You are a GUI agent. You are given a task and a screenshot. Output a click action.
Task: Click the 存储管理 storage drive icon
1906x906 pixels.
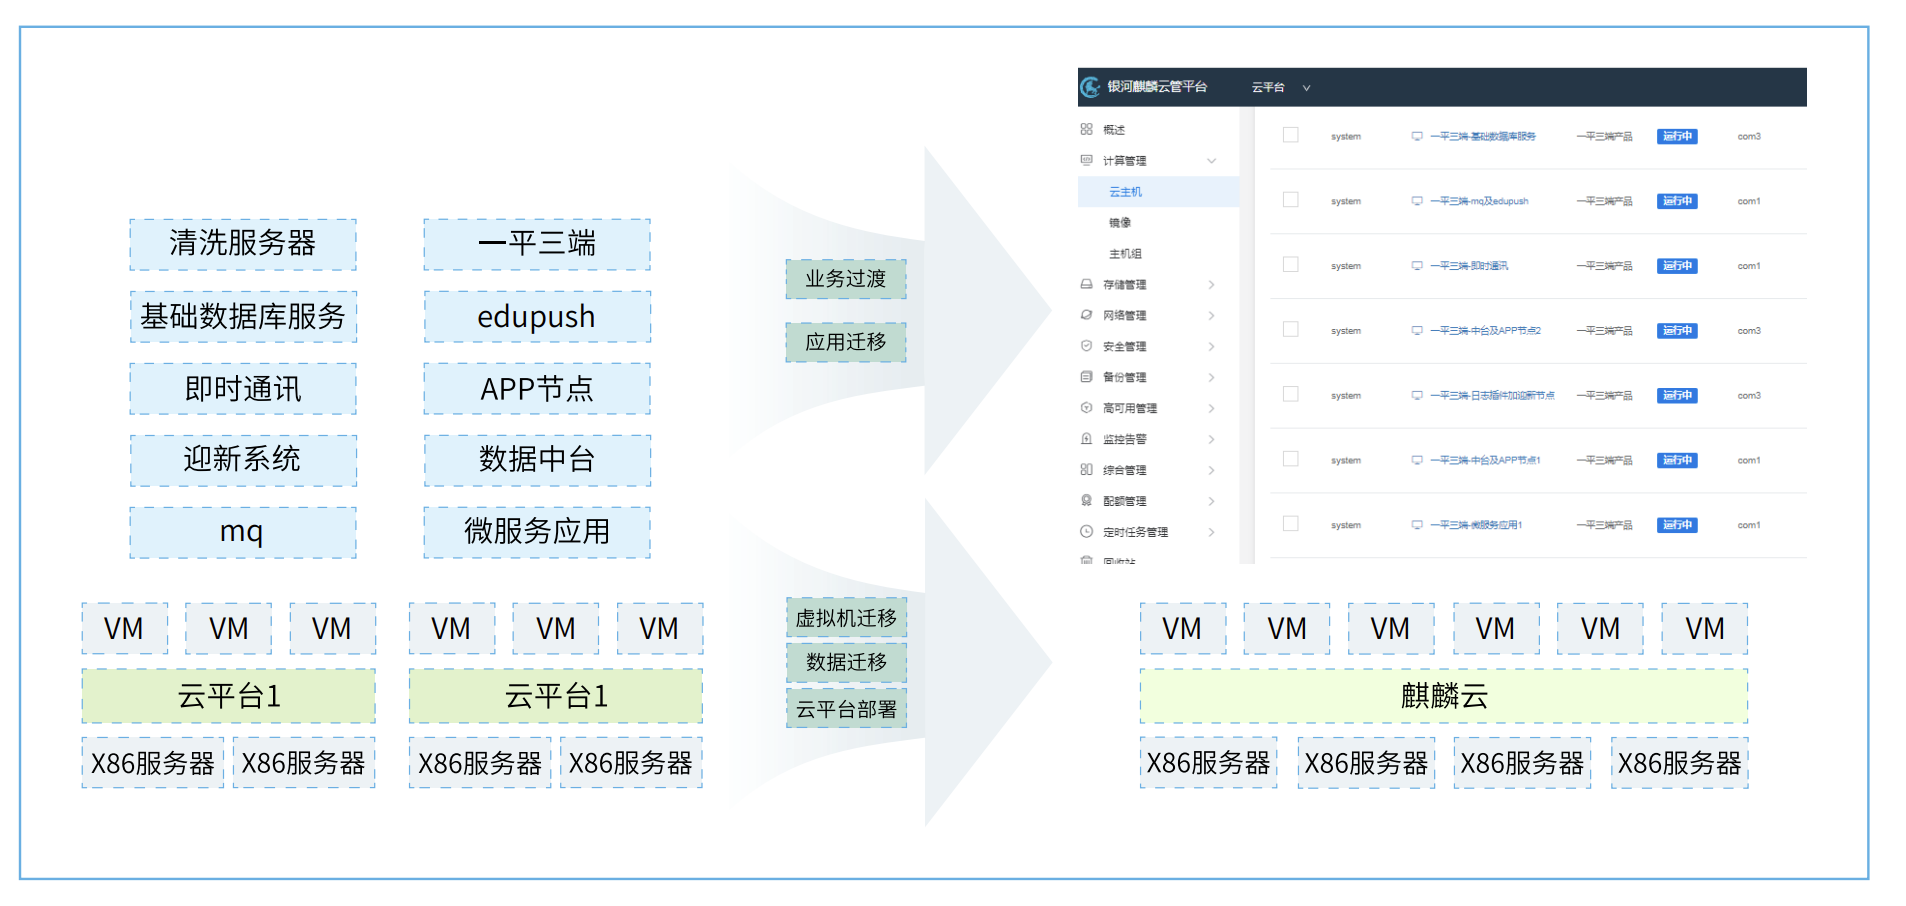[1086, 284]
